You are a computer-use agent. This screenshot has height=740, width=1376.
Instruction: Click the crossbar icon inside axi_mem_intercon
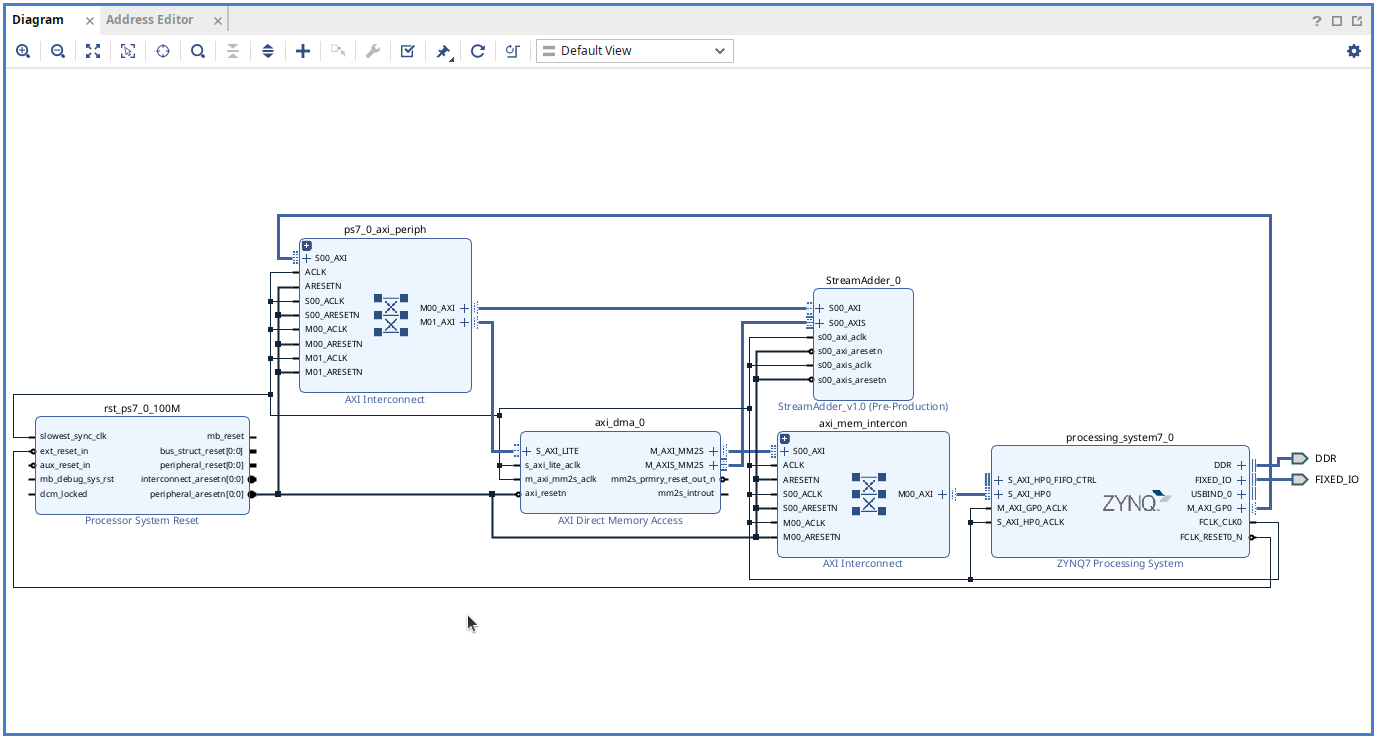pos(869,494)
